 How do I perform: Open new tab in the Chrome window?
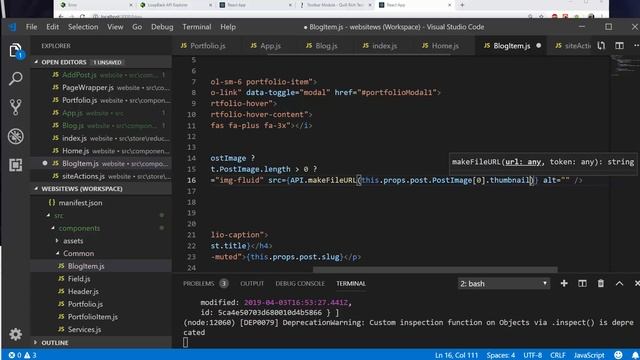click(x=462, y=5)
